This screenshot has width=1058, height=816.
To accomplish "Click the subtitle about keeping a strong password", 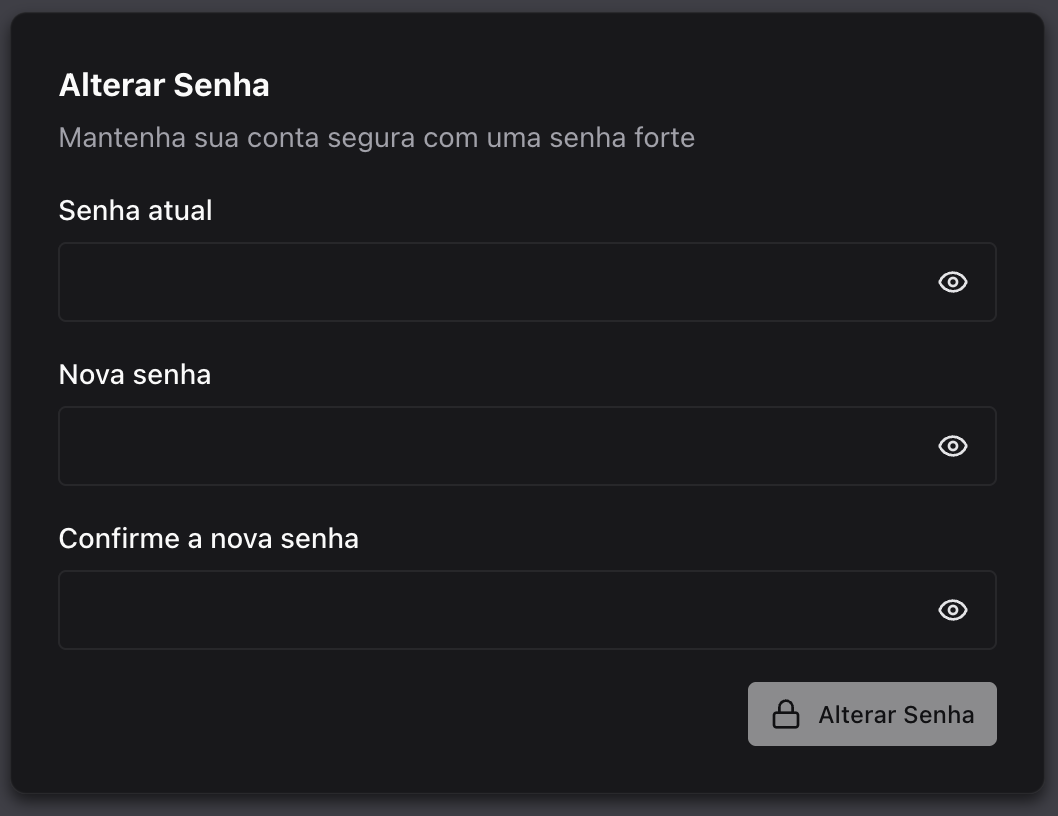I will (377, 137).
